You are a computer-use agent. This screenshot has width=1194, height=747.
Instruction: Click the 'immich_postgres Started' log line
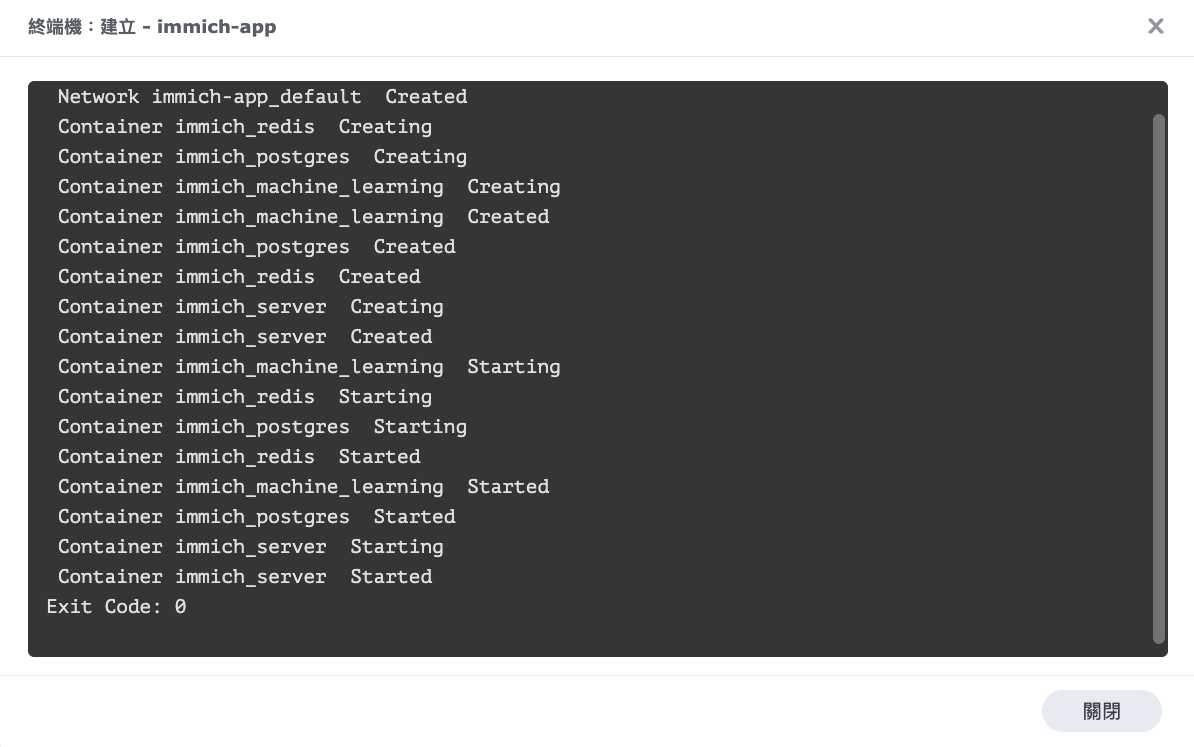(257, 517)
